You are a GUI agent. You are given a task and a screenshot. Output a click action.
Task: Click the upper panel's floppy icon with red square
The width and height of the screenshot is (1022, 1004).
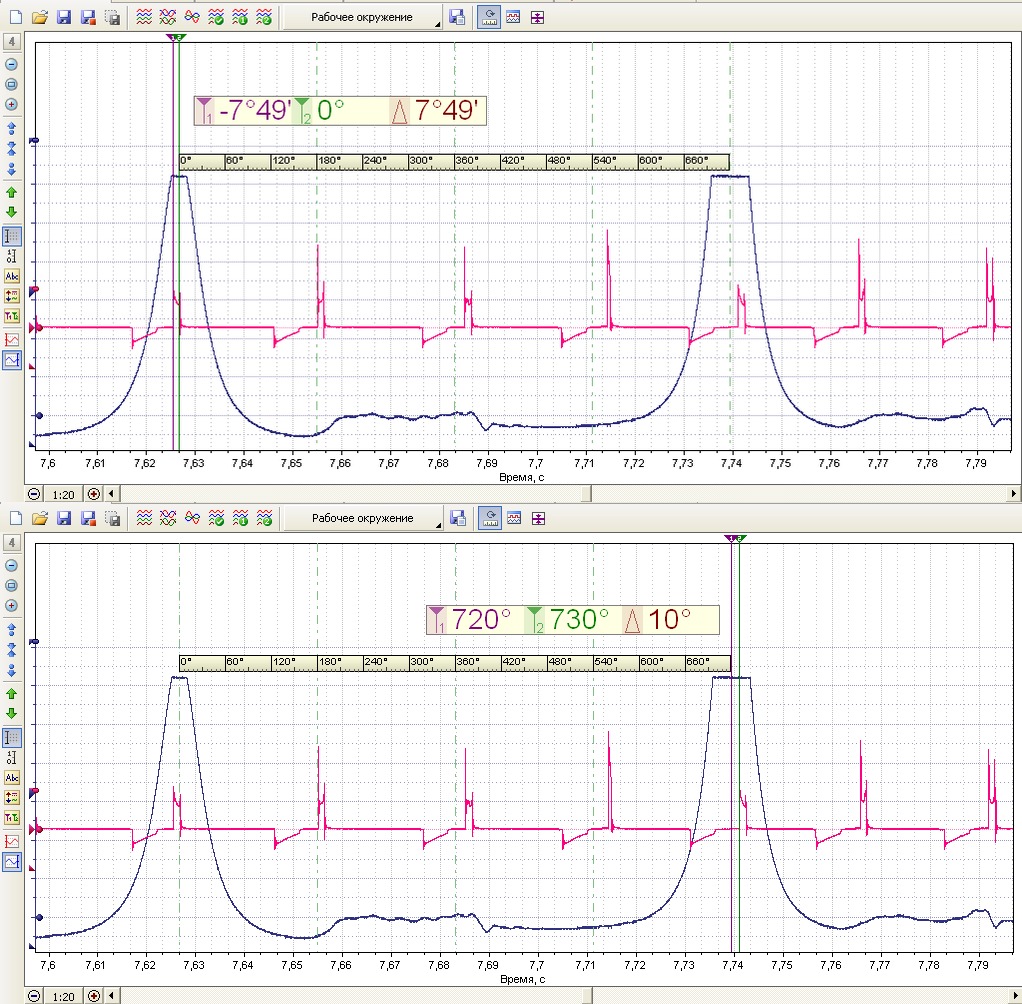click(88, 18)
